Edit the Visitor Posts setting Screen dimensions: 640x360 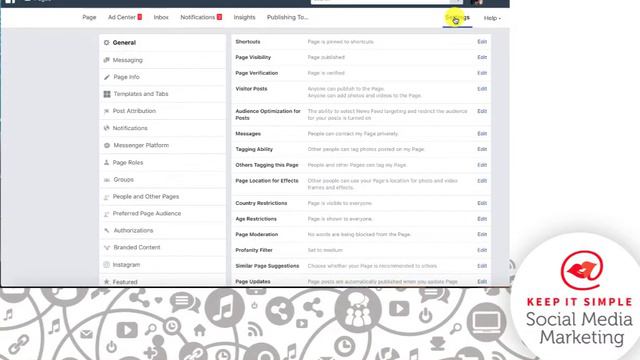point(482,89)
